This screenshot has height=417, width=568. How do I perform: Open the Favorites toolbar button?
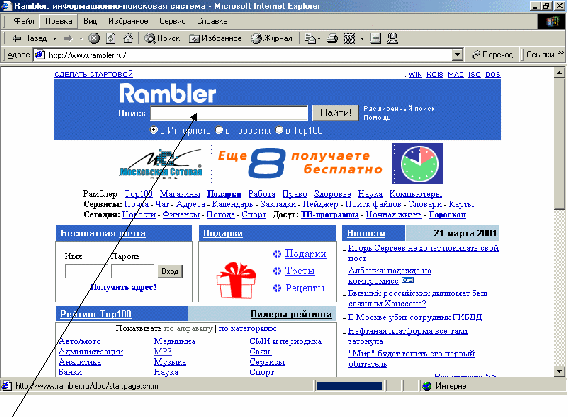215,38
